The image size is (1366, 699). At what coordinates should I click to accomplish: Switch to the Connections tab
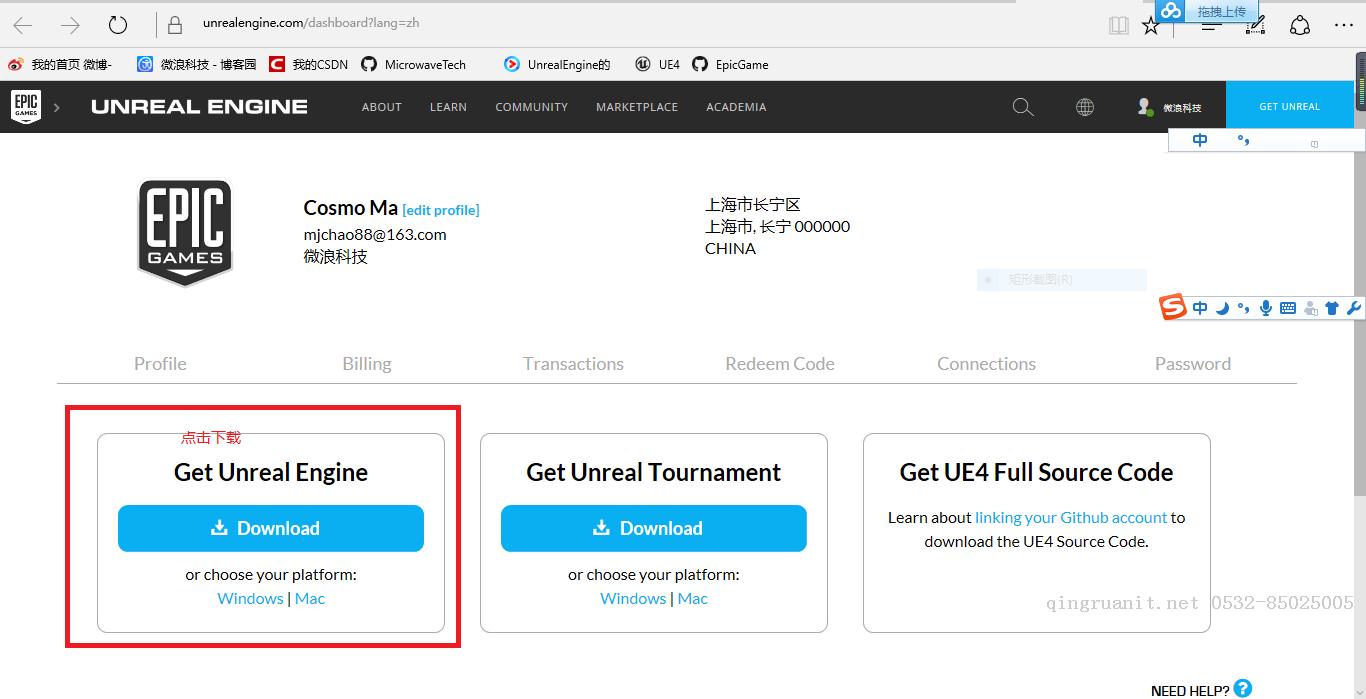point(987,364)
